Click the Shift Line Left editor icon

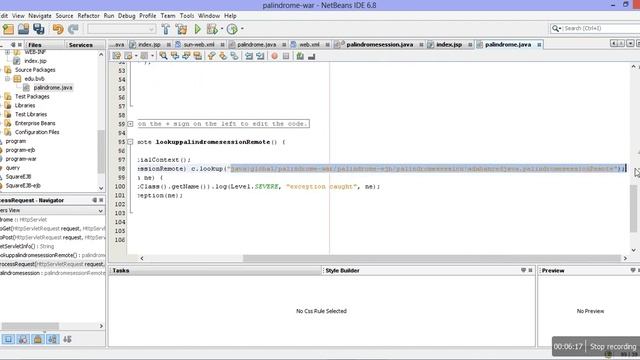249,56
